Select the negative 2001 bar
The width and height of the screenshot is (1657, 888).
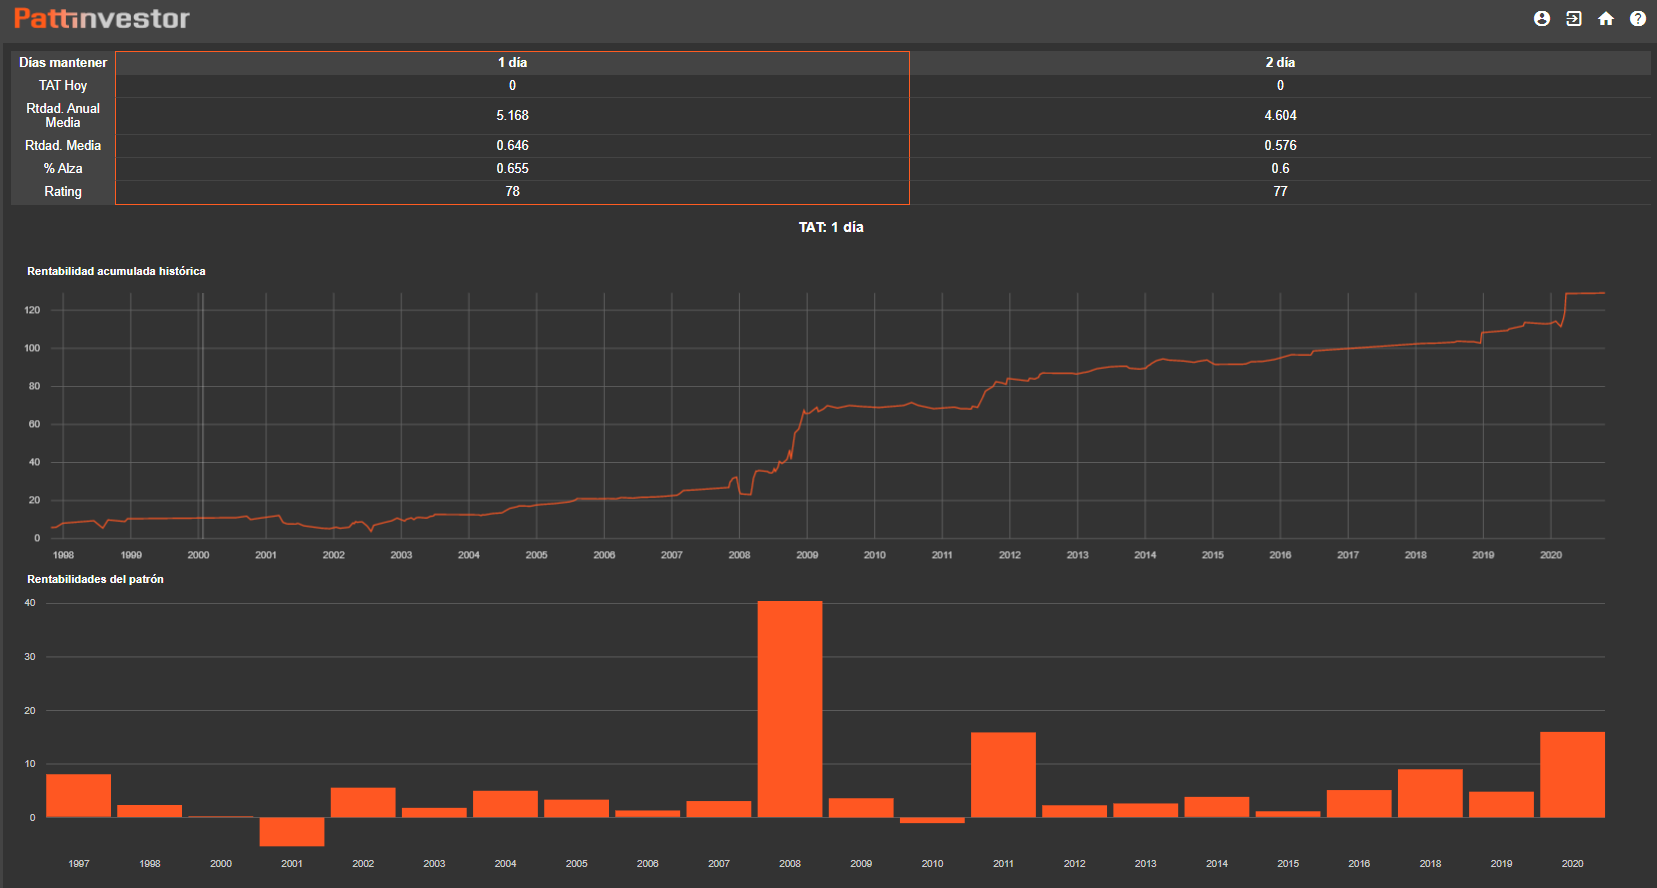[x=292, y=831]
